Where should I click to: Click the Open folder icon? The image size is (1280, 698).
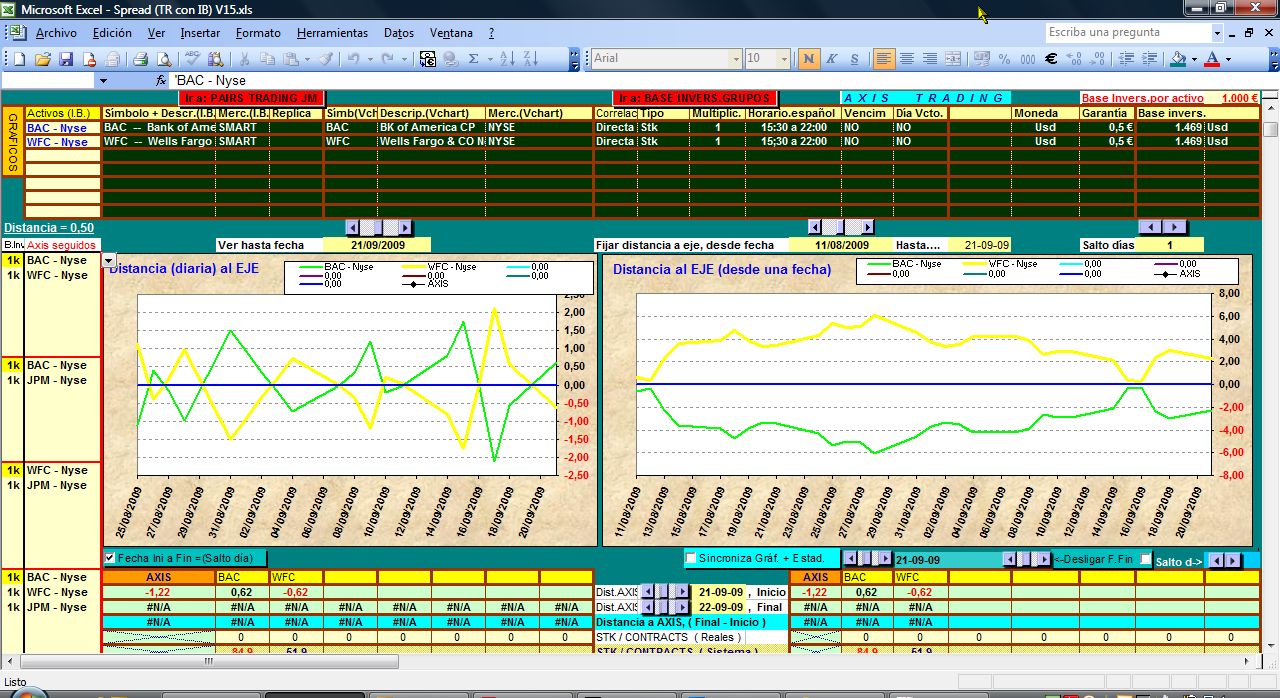click(42, 59)
